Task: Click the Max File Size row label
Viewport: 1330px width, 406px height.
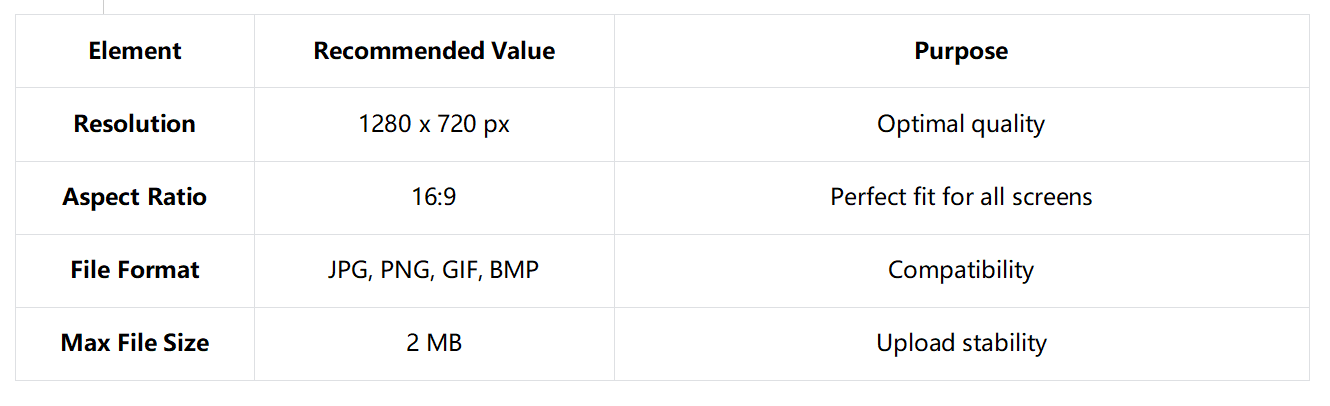Action: [135, 343]
